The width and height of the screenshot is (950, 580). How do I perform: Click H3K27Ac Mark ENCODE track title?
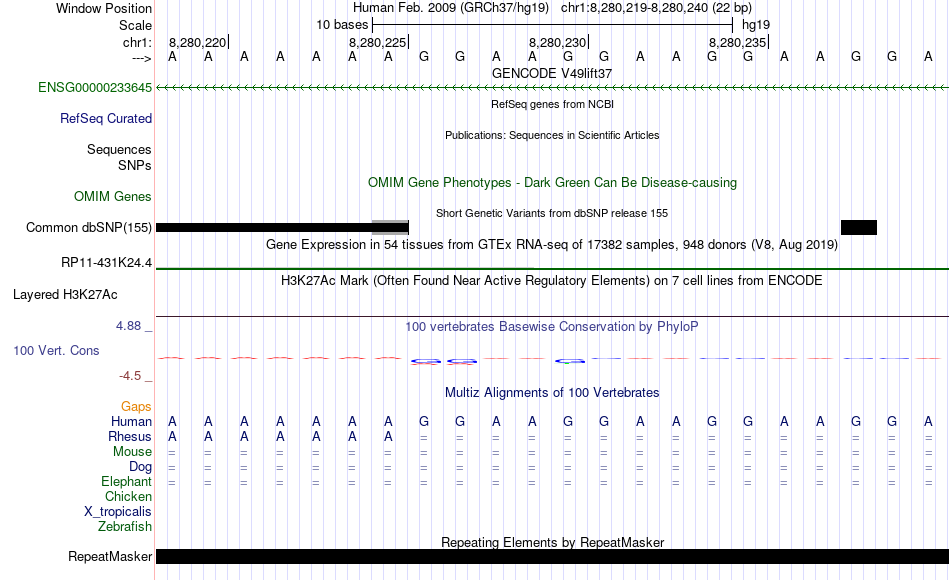[552, 281]
